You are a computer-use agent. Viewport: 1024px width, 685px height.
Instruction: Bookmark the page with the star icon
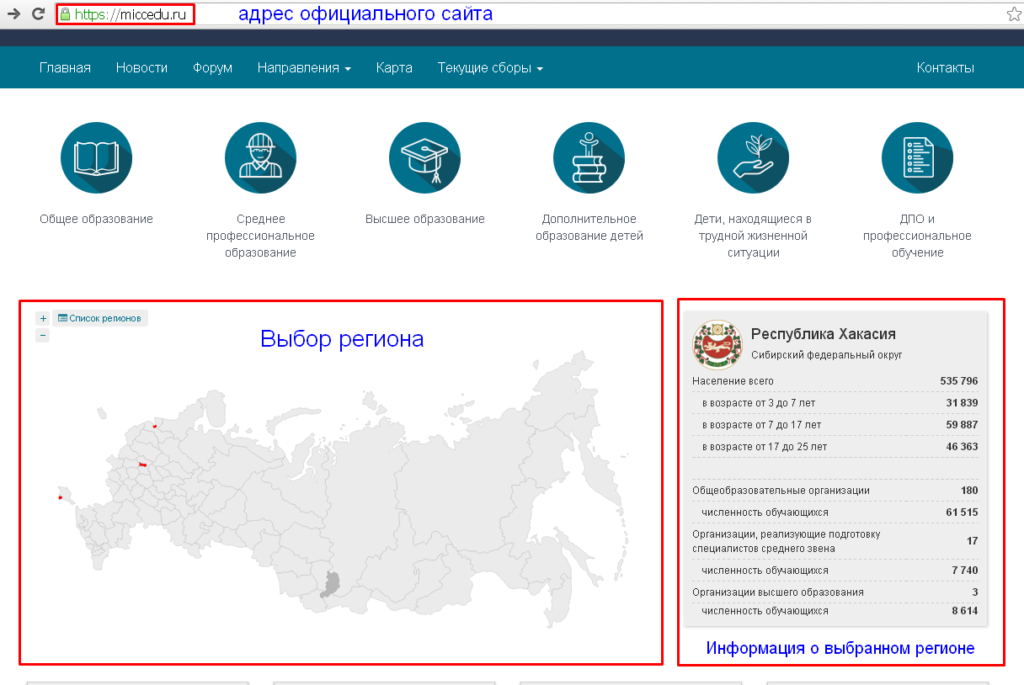(x=1013, y=15)
